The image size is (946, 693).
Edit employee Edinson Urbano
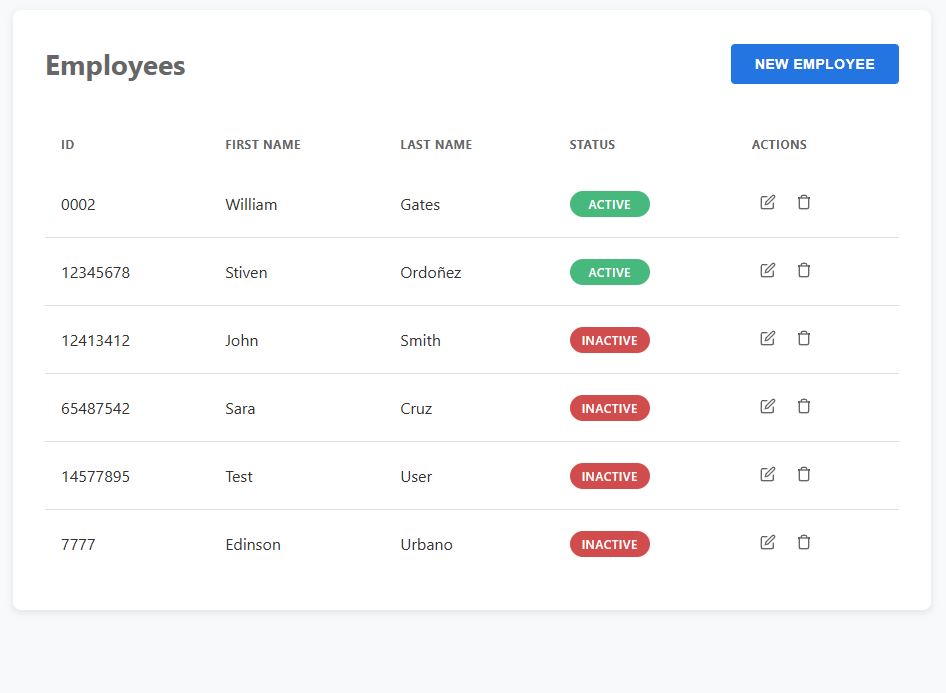767,543
